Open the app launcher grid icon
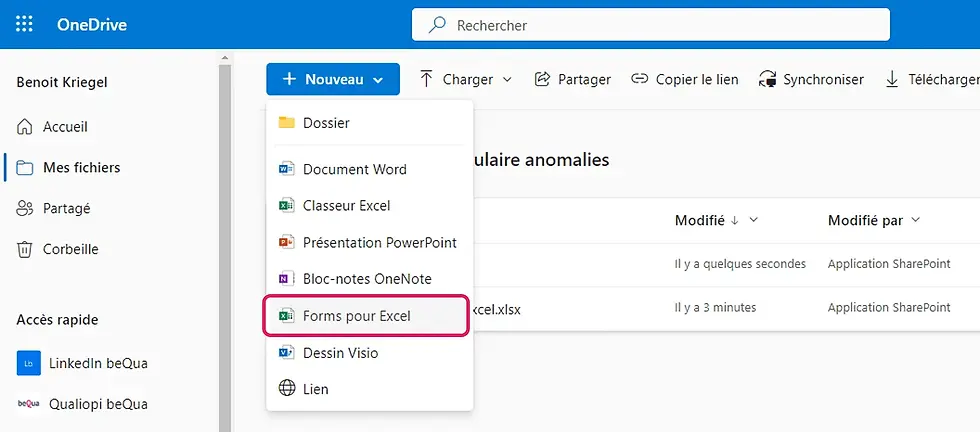The width and height of the screenshot is (980, 432). pos(24,24)
